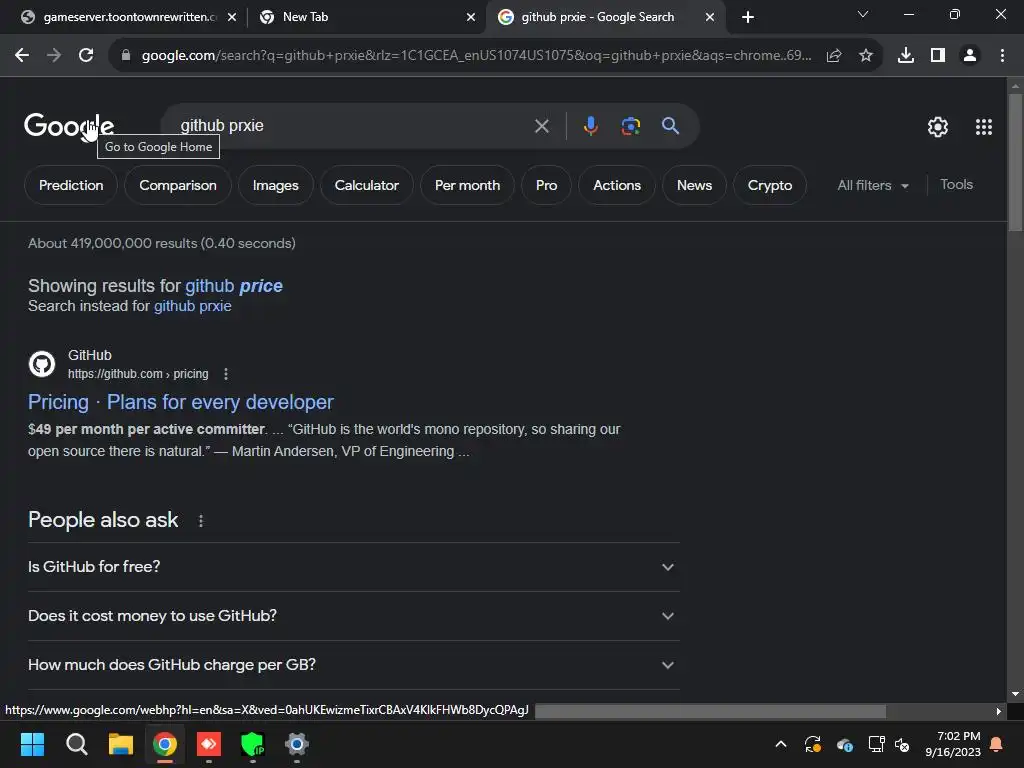Click the corrected 'github price' link
This screenshot has height=768, width=1024.
coord(234,286)
